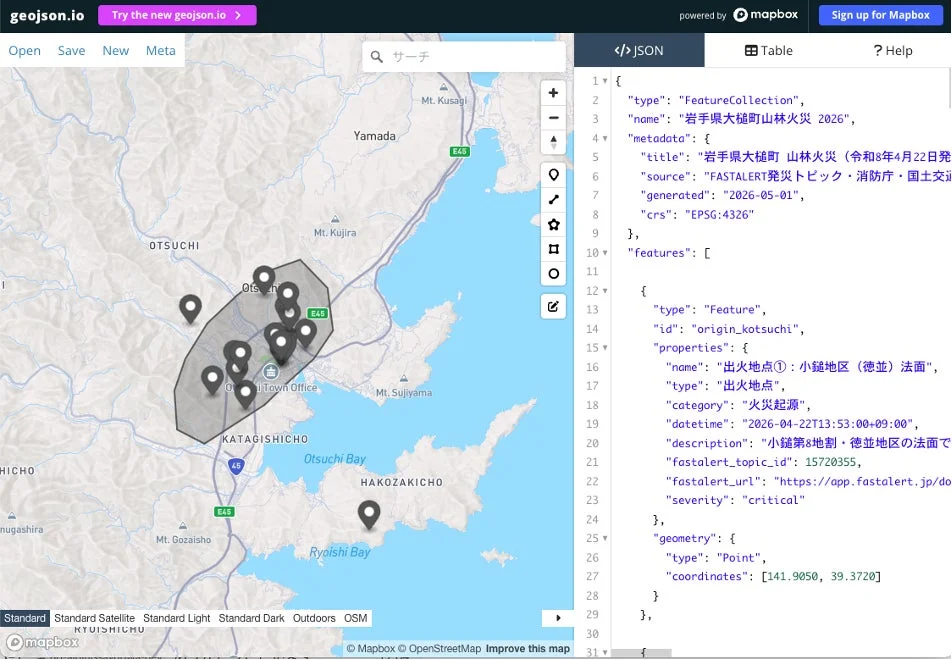Open the Mapbox attribution link
Viewport: 952px width, 660px height.
tap(370, 649)
